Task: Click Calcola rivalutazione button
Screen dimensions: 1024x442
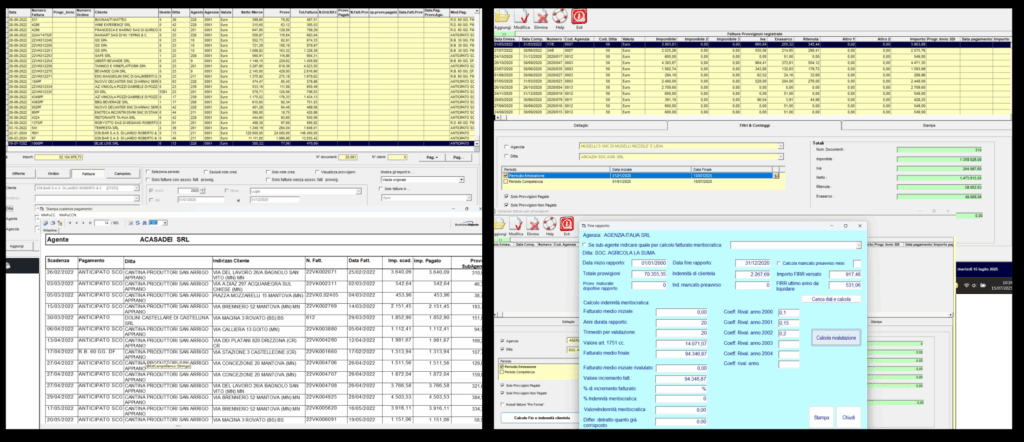Action: click(836, 338)
